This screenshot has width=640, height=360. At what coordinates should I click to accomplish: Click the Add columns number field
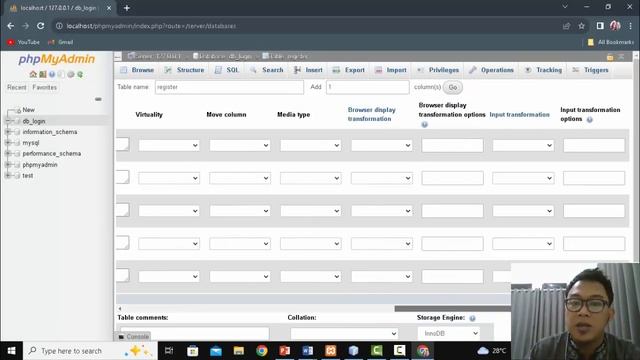(x=368, y=87)
